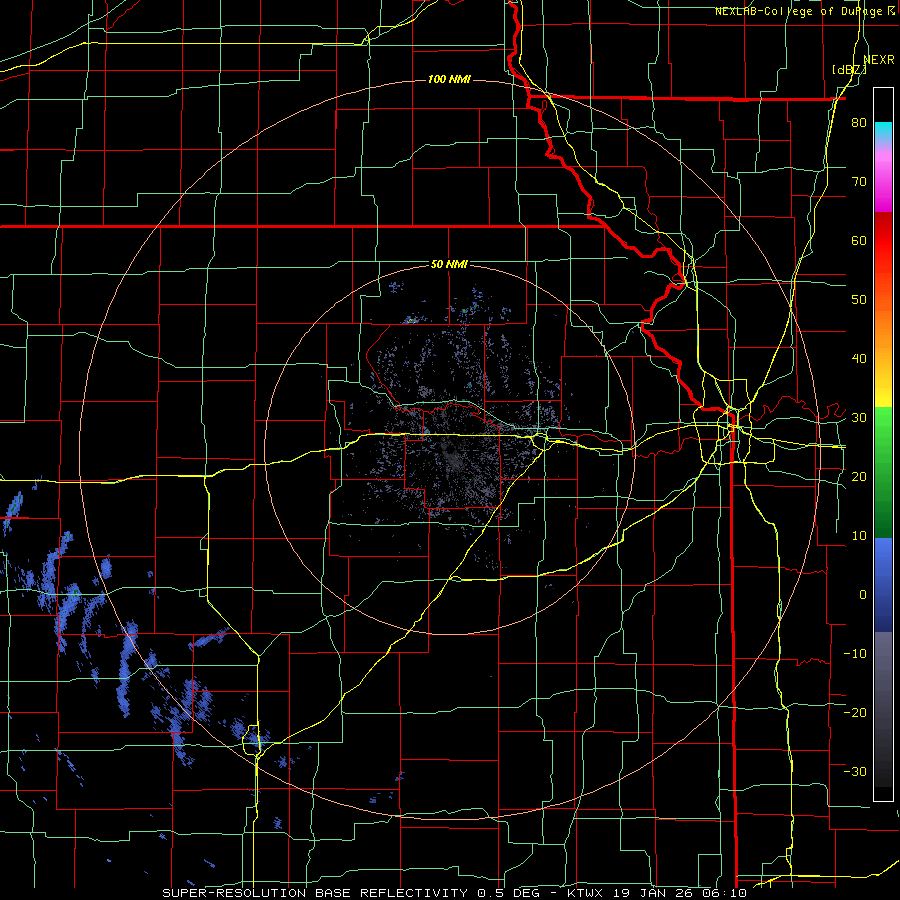This screenshot has height=900, width=900.
Task: Click the 100 NMI range ring label
Action: pos(449,79)
